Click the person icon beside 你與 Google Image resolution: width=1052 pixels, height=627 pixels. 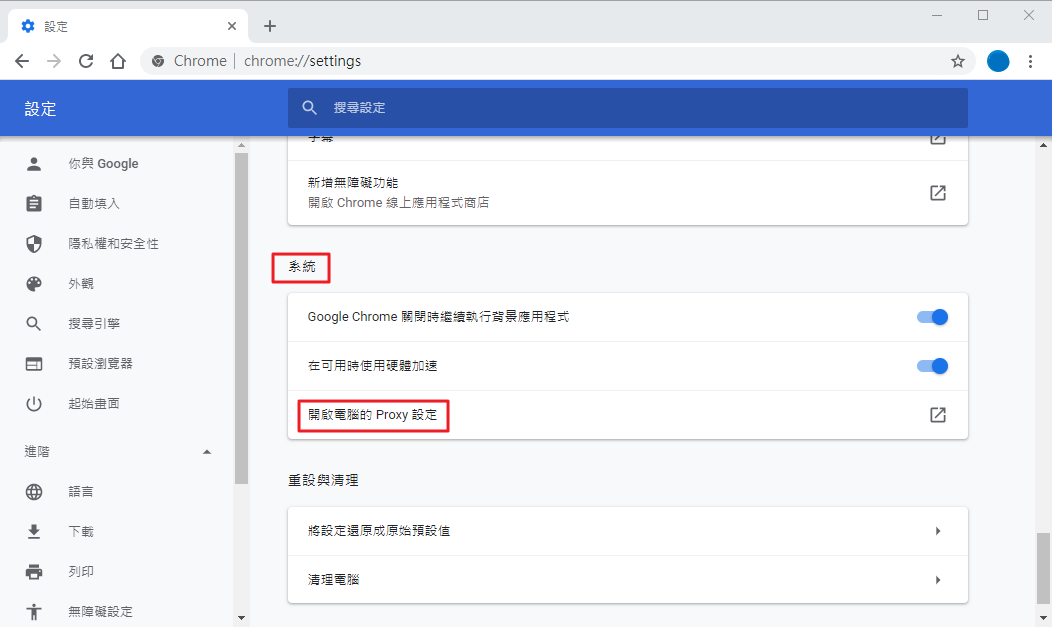(34, 164)
